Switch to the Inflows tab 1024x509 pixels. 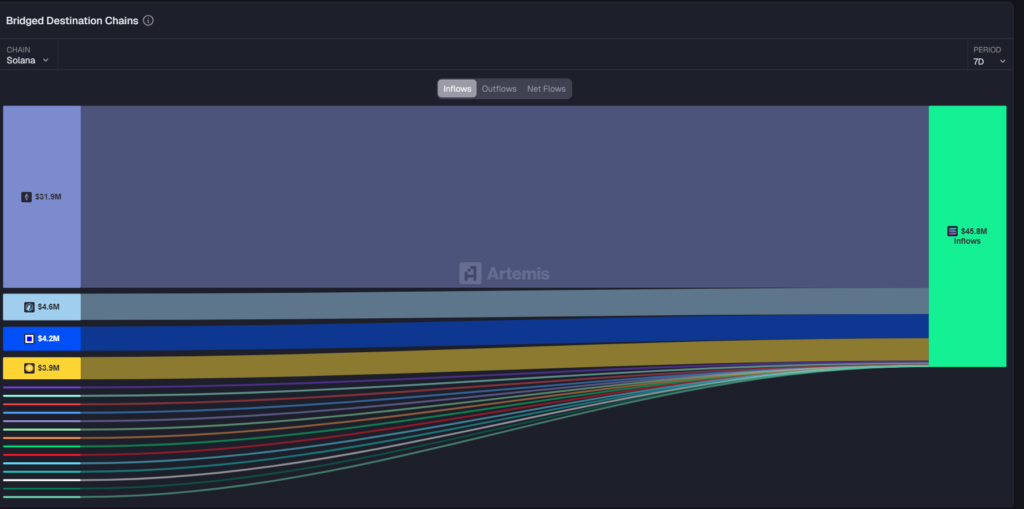coord(457,89)
